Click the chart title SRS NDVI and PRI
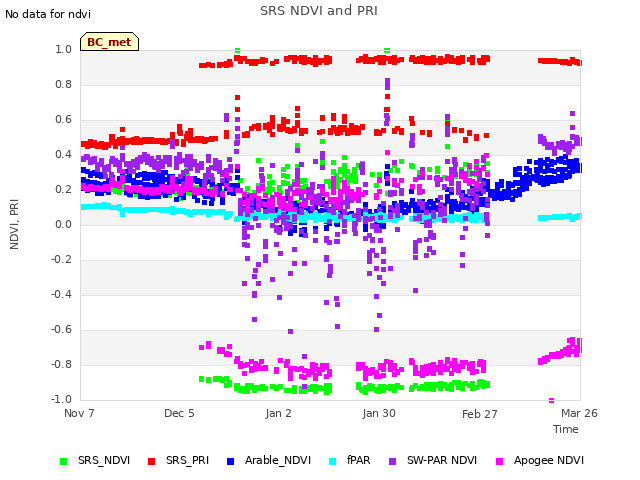This screenshot has height=480, width=640. tap(319, 10)
